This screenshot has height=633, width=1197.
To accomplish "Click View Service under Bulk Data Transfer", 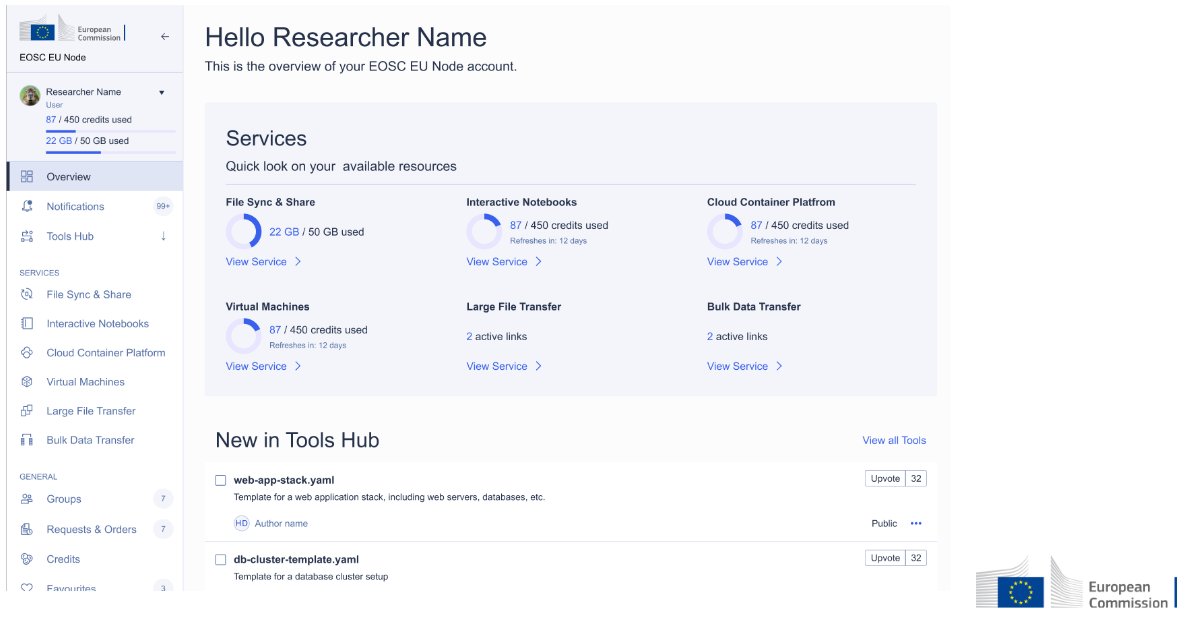I will [737, 366].
